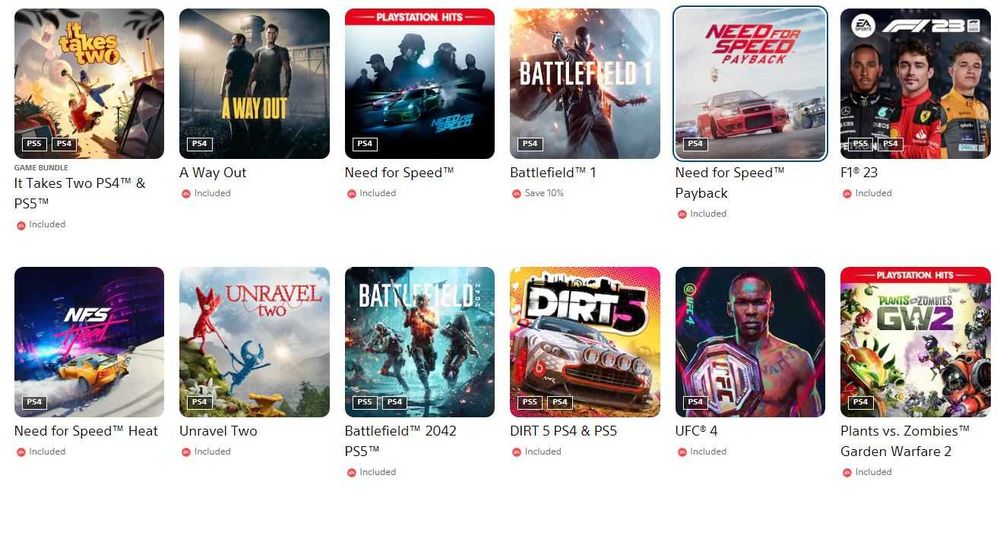Open the NFS Heat cover thumbnail

click(89, 342)
